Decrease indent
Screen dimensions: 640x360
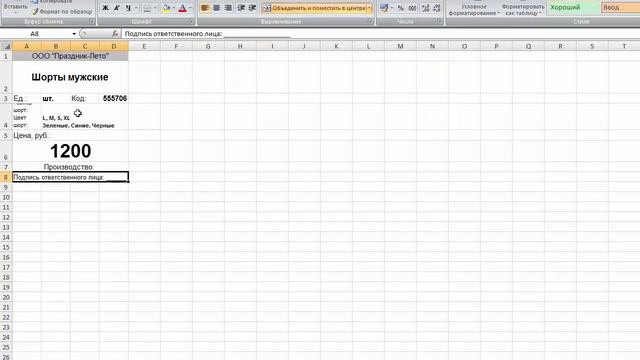[x=241, y=8]
